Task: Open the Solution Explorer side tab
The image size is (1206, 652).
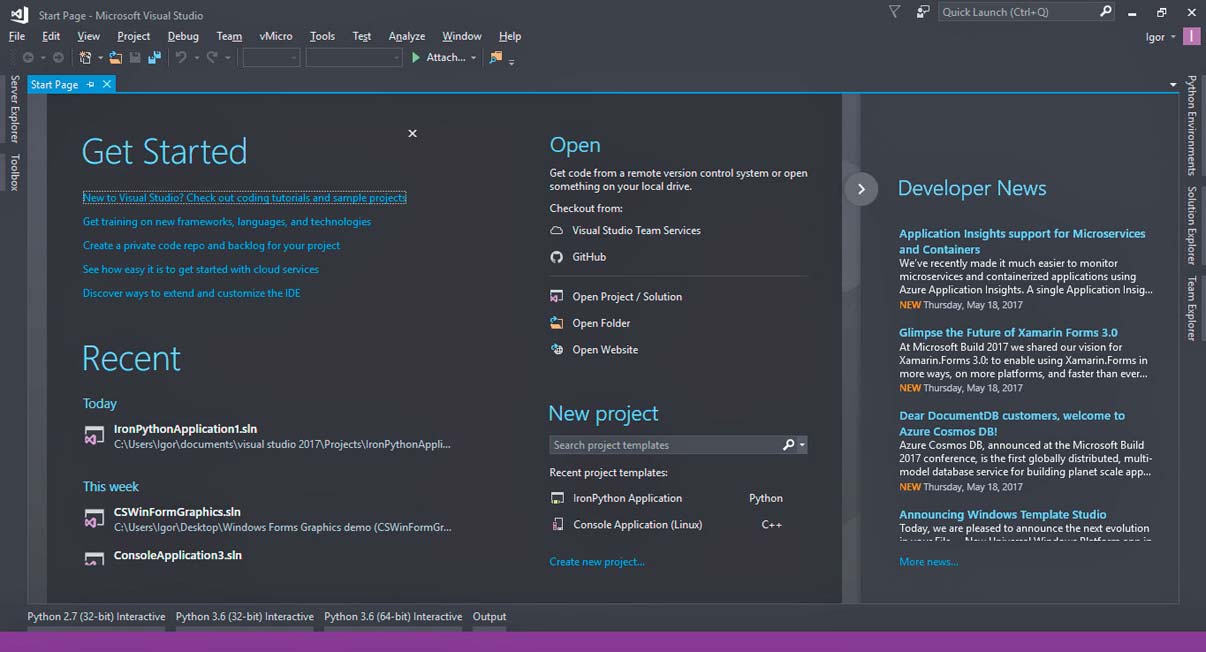Action: click(1191, 226)
